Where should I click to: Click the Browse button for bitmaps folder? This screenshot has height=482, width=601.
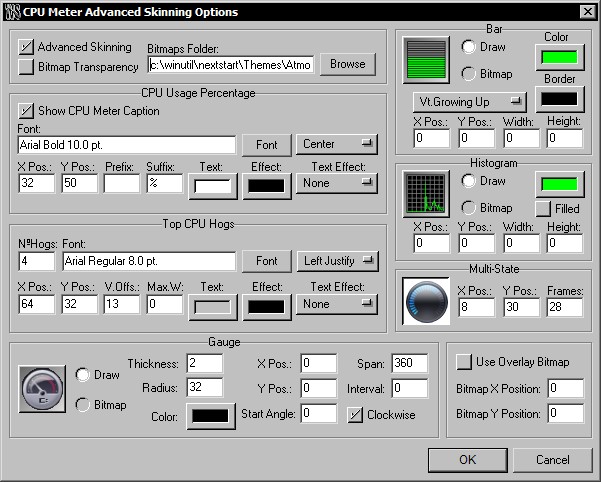pyautogui.click(x=348, y=64)
